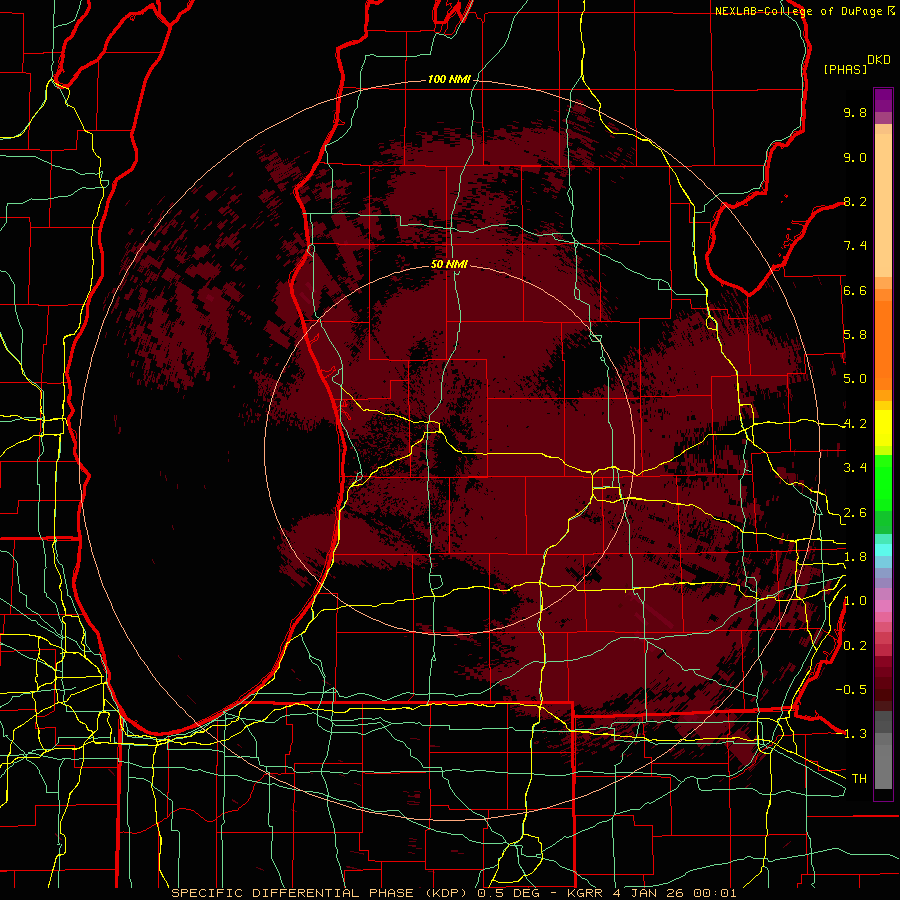Image resolution: width=900 pixels, height=900 pixels.
Task: Click the 5.8 scale value
Action: click(x=855, y=335)
